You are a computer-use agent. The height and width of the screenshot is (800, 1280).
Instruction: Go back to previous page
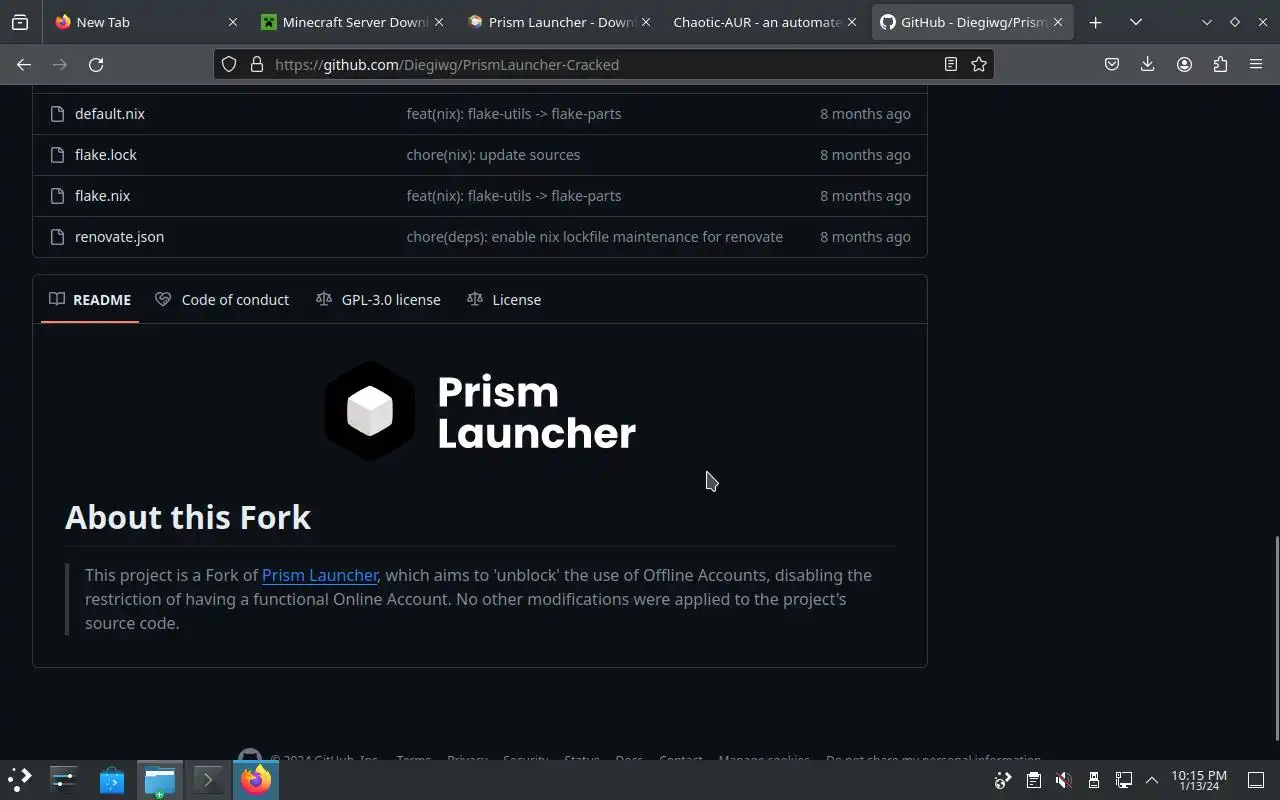[24, 64]
